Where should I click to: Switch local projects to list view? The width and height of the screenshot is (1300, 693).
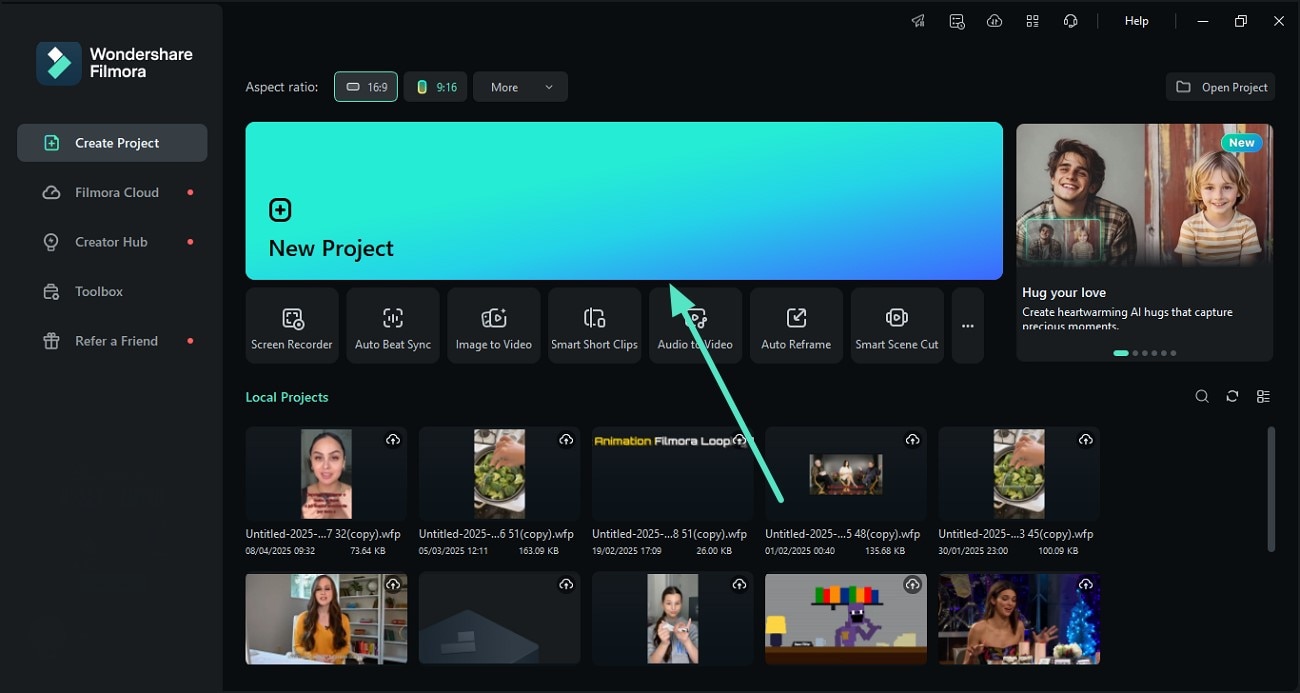1263,397
